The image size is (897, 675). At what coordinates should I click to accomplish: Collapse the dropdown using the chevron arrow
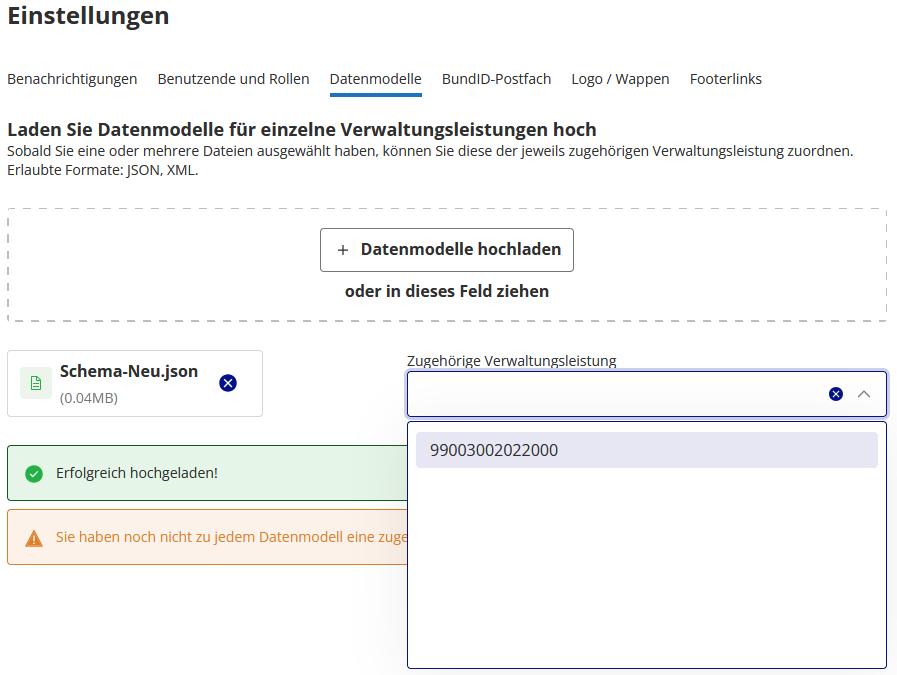click(864, 394)
